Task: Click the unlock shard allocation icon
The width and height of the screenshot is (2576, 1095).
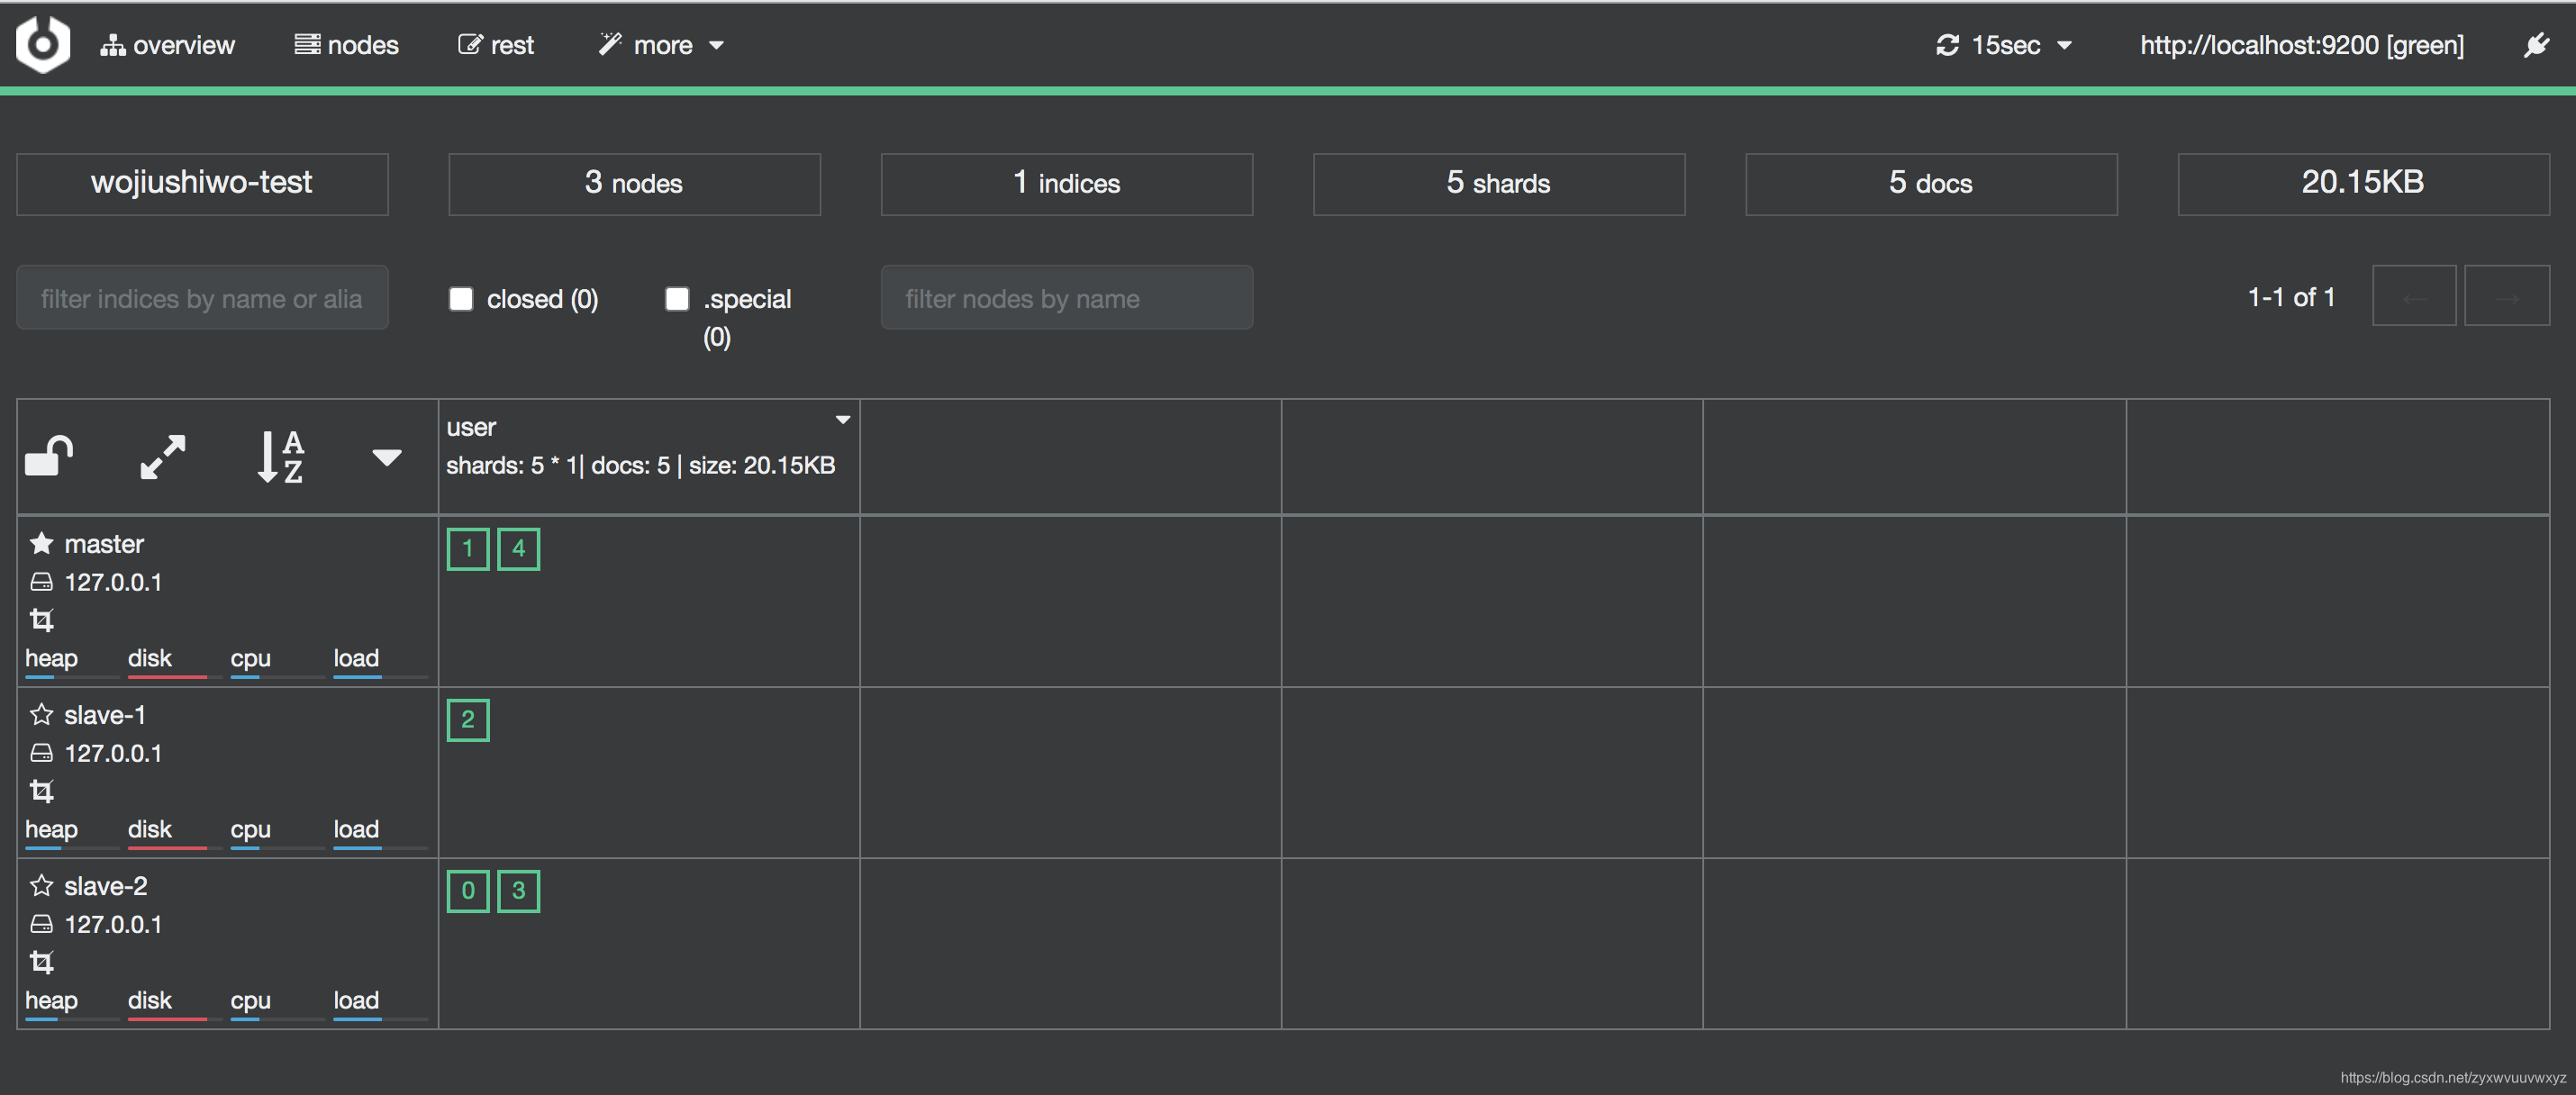Action: coord(49,457)
